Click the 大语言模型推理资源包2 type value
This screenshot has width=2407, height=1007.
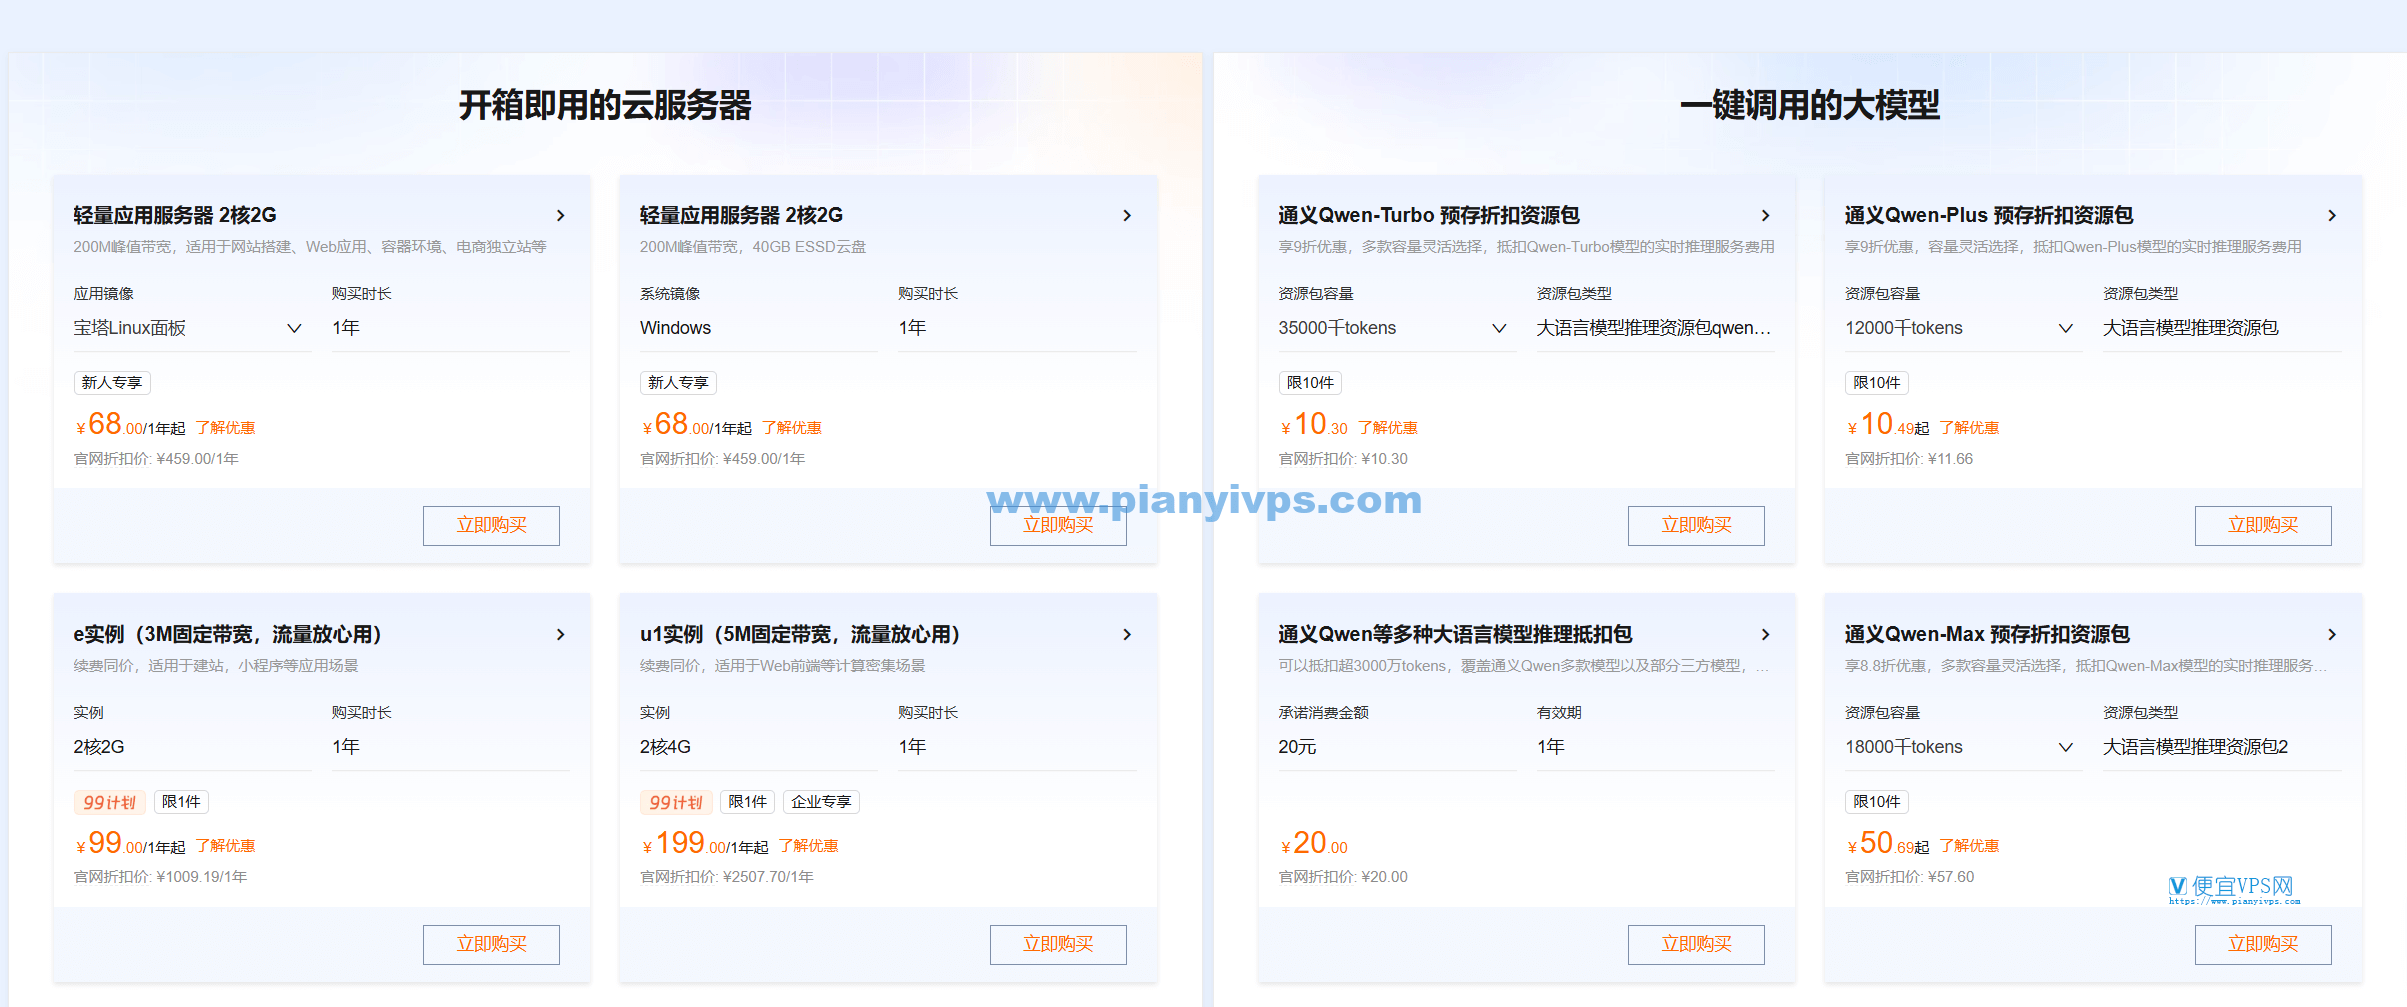[x=2195, y=747]
